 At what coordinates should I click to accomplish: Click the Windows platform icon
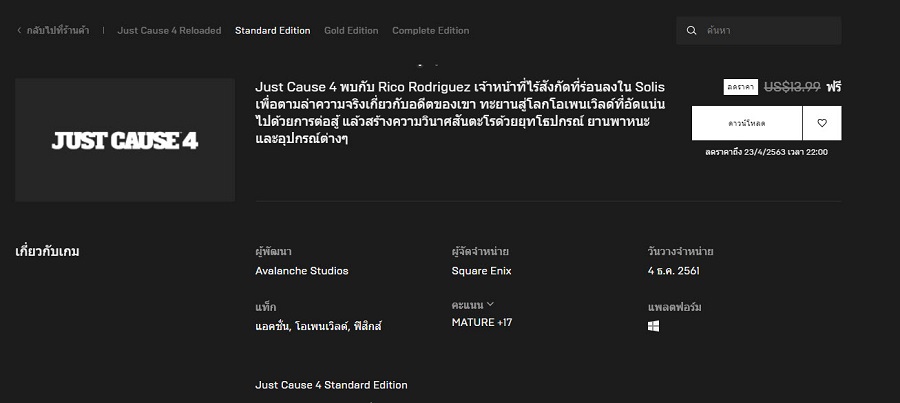click(653, 326)
